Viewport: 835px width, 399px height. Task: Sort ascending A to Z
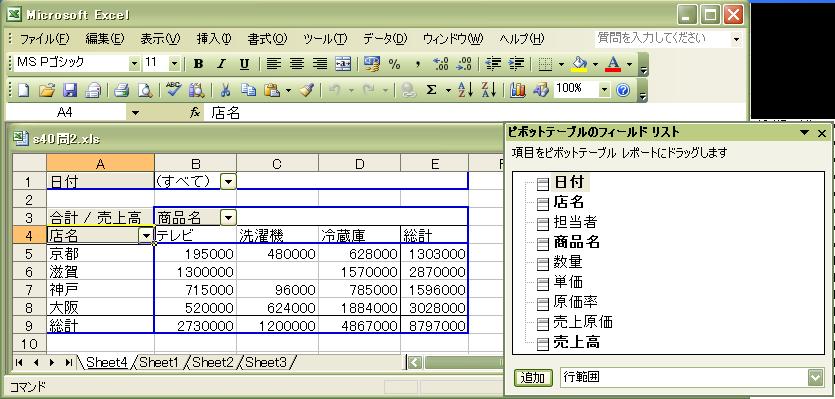[x=465, y=90]
